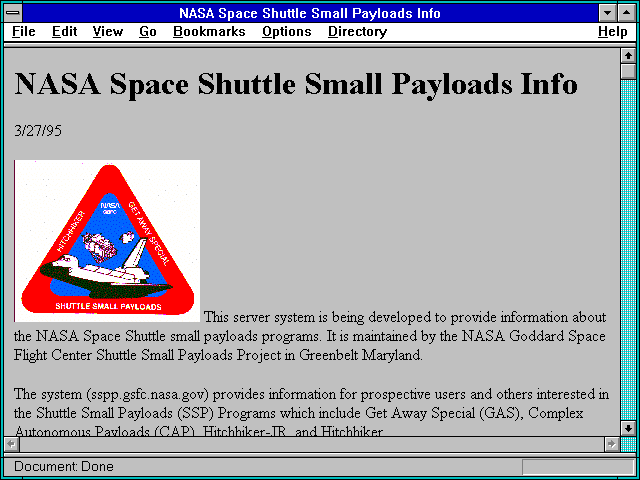Click the vertical scrollbar track below thumb
Image resolution: width=640 pixels, height=480 pixels.
628,250
